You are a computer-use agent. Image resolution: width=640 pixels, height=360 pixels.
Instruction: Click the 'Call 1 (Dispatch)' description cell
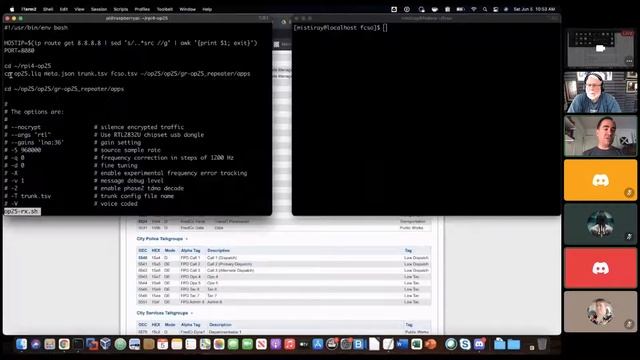222,258
